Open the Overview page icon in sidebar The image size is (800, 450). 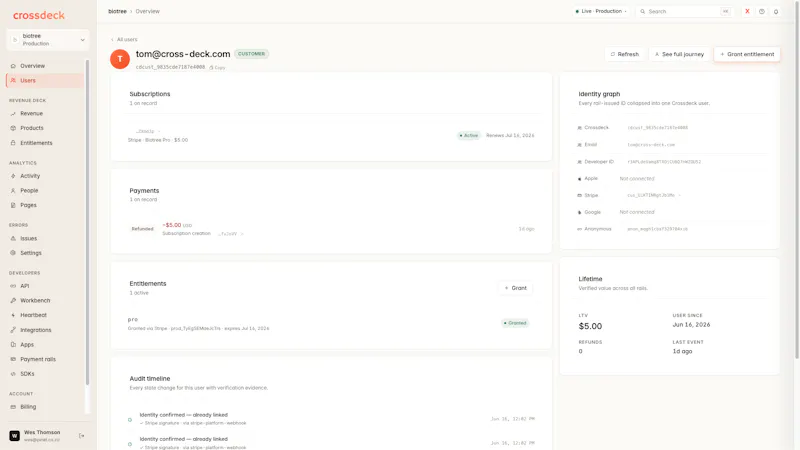13,66
